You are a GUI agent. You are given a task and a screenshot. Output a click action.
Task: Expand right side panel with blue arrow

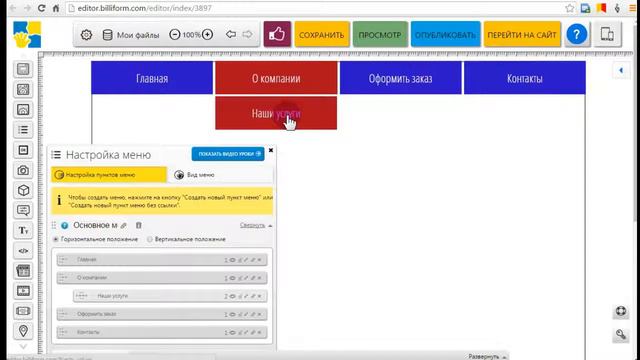pyautogui.click(x=621, y=71)
